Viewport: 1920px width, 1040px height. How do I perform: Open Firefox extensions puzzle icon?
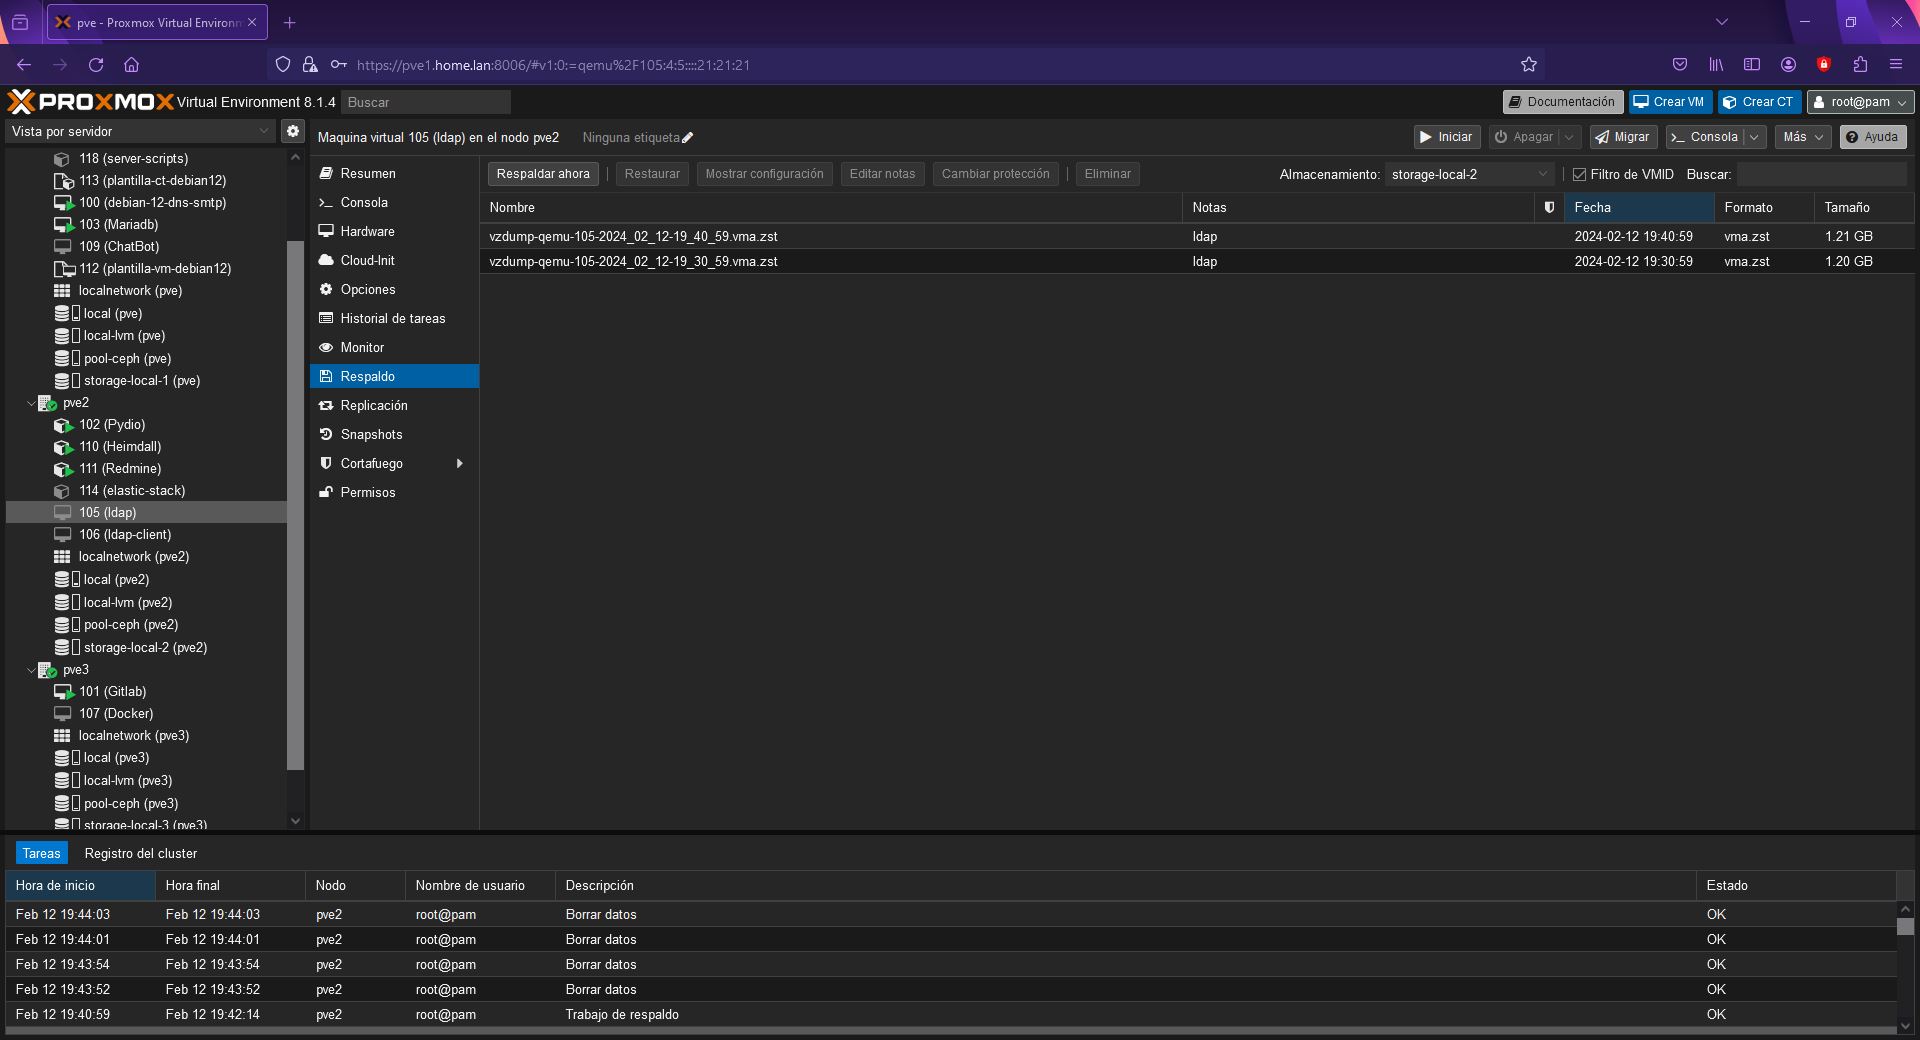click(x=1860, y=65)
